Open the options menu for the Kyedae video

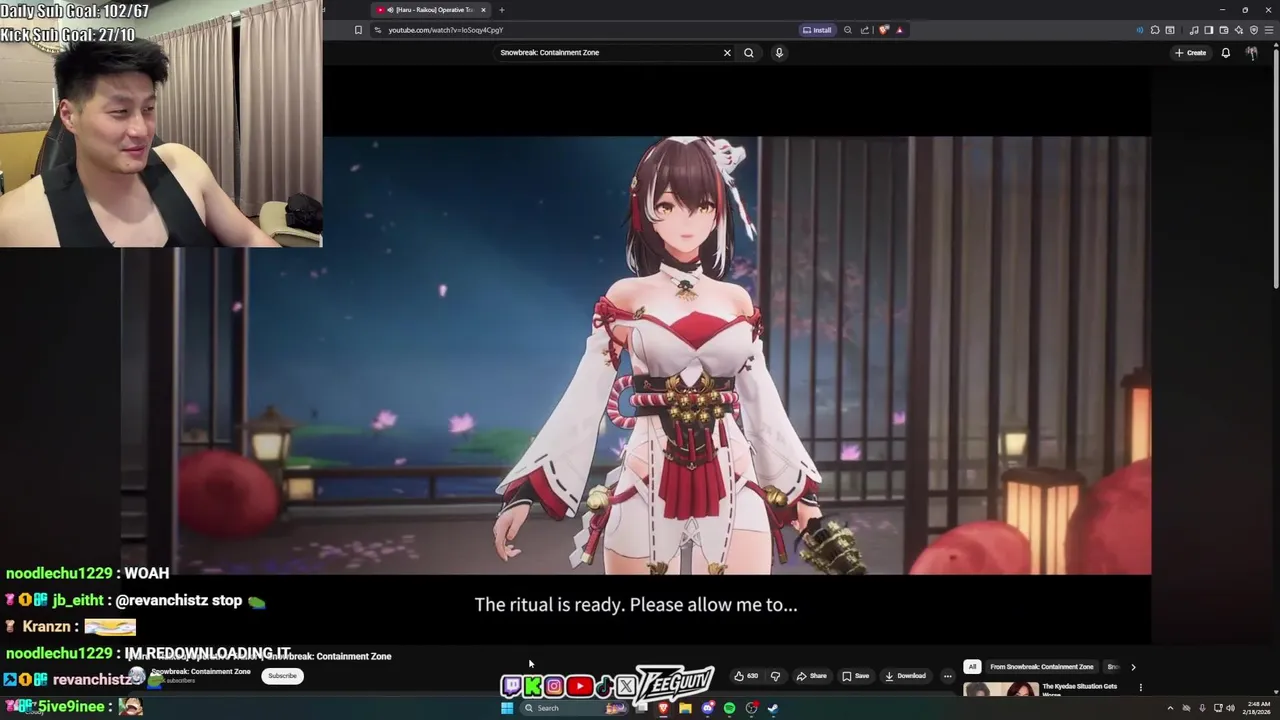pos(1140,688)
